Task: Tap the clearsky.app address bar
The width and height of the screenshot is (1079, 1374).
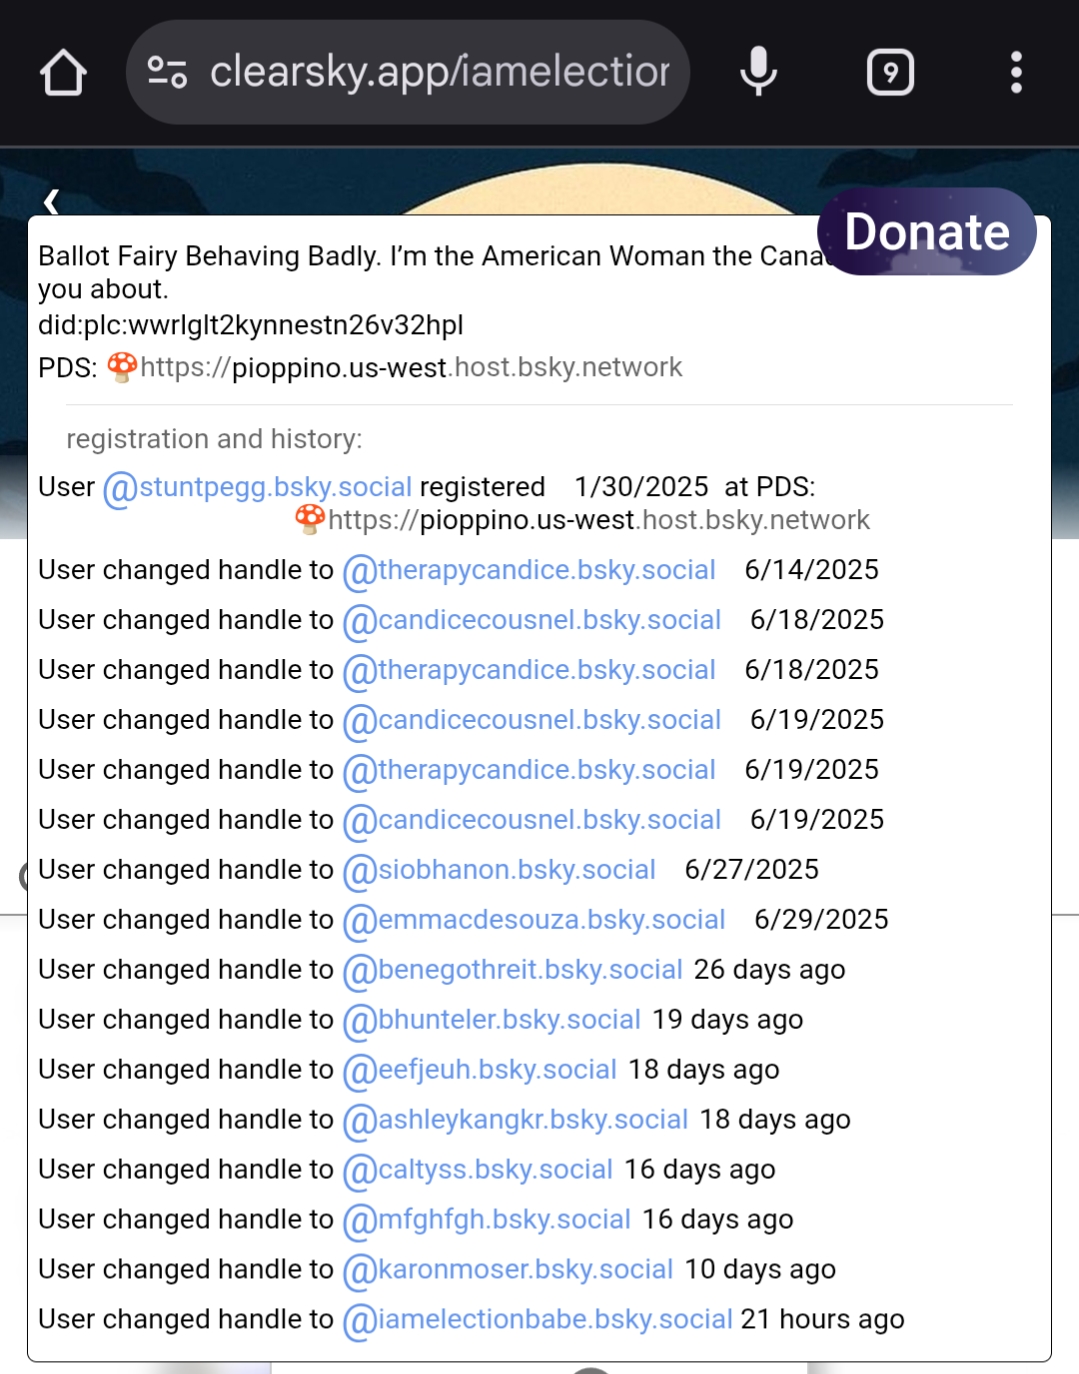Action: pyautogui.click(x=438, y=72)
